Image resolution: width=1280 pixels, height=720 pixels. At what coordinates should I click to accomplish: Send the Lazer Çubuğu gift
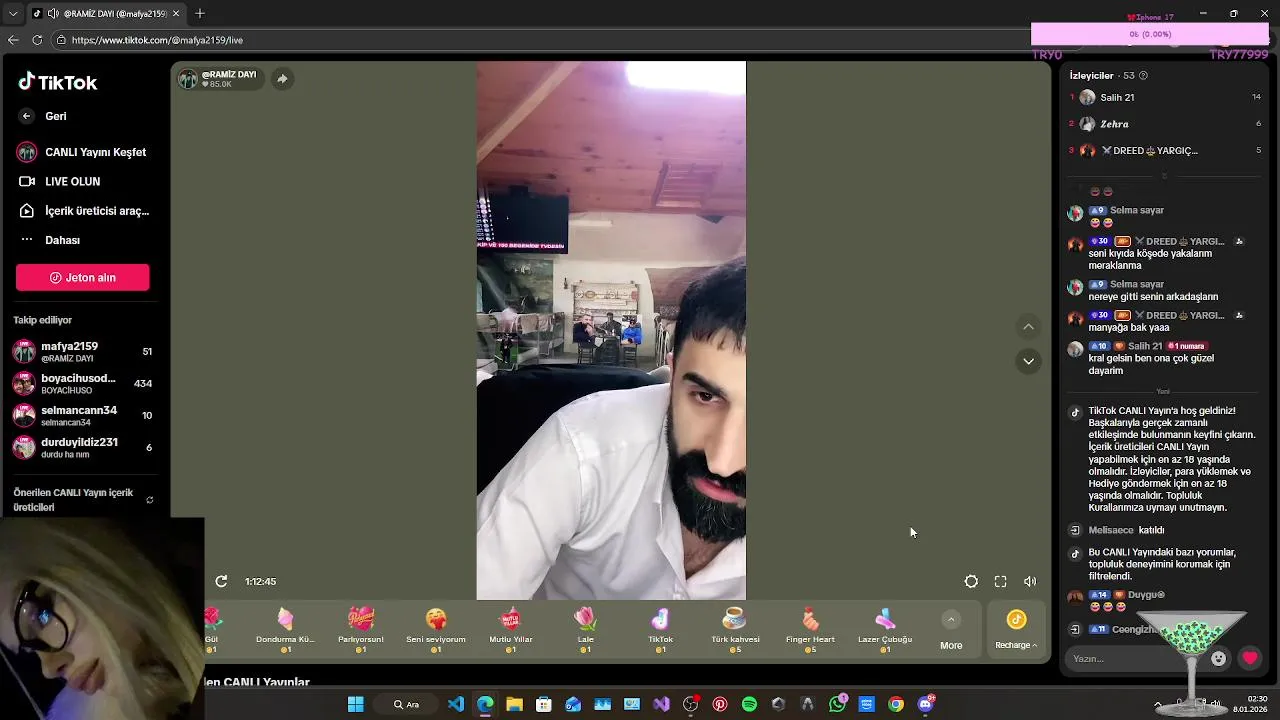tap(885, 630)
